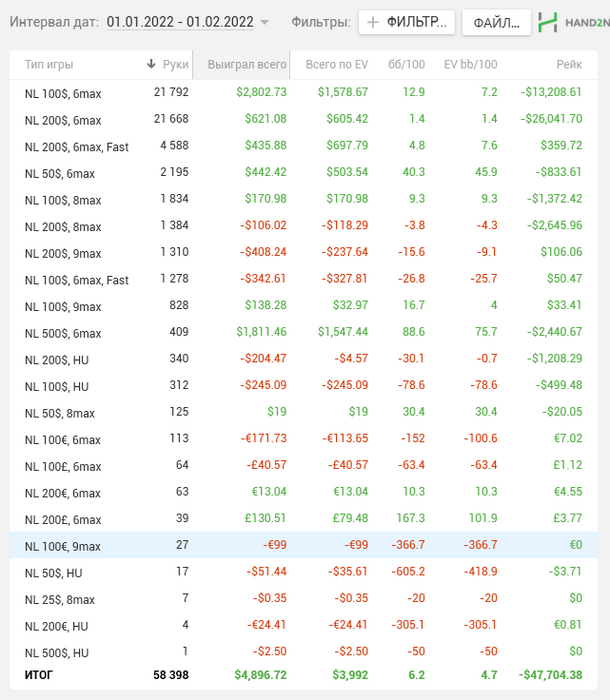Image resolution: width=610 pixels, height=700 pixels.
Task: Add a filter with ФИЛЬТР... button
Action: tap(406, 22)
